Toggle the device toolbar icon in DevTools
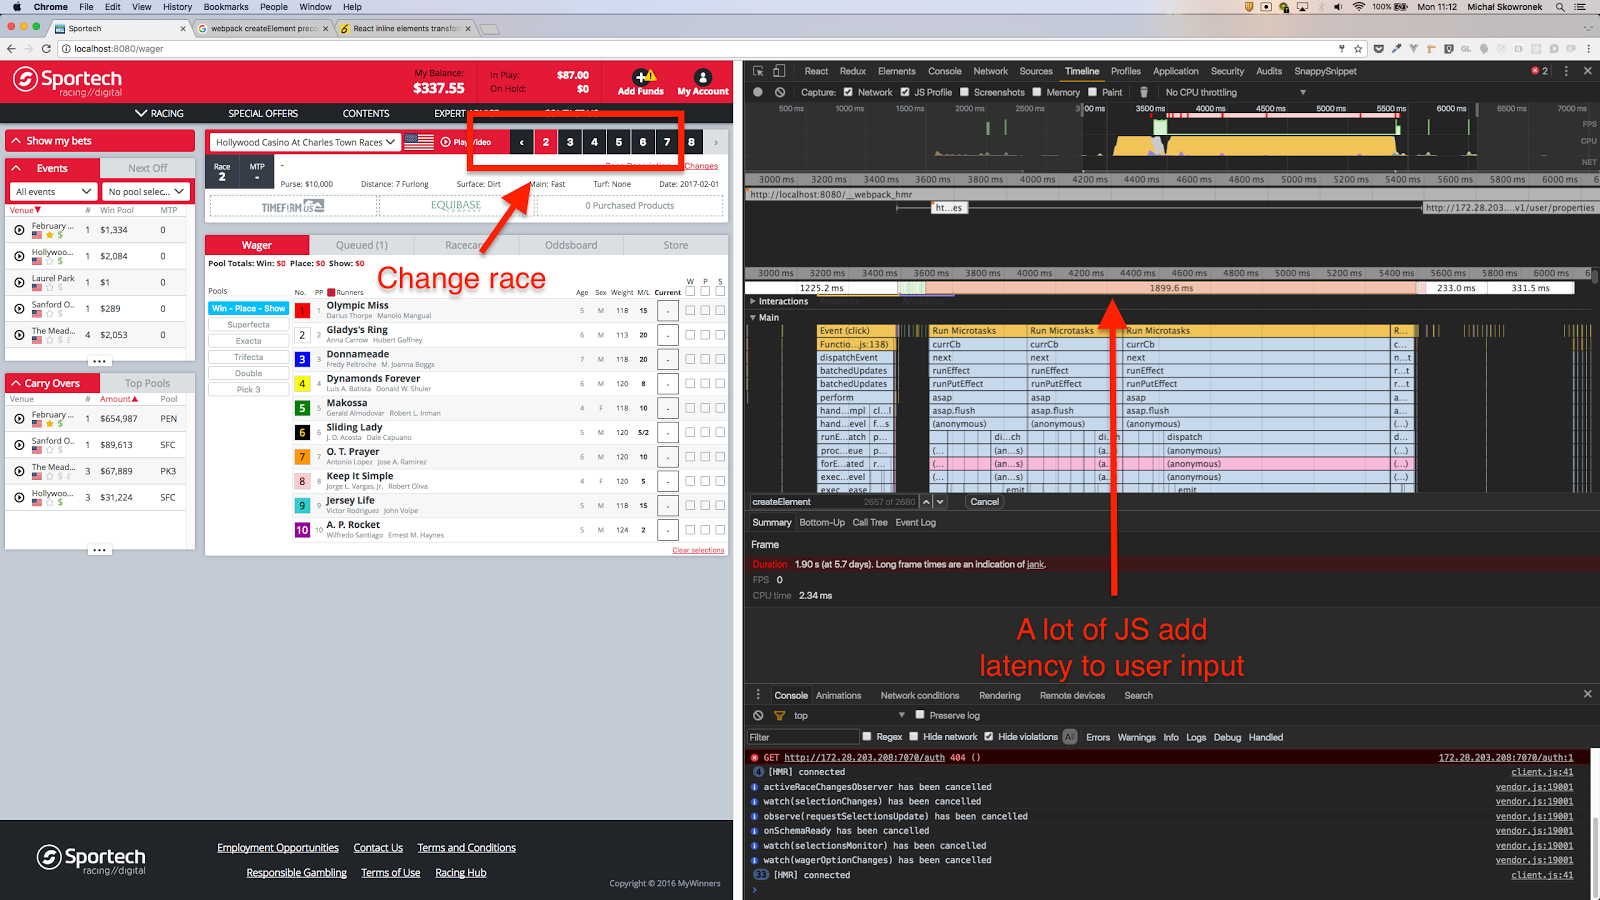 (x=779, y=71)
